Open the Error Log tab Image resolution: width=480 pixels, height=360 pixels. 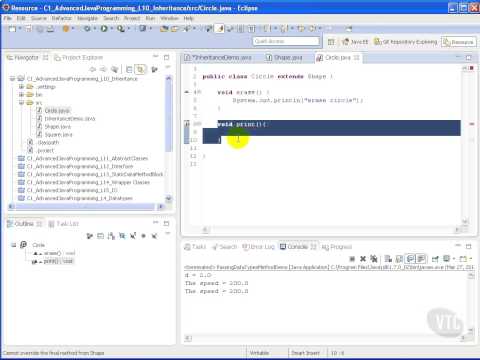pos(258,247)
